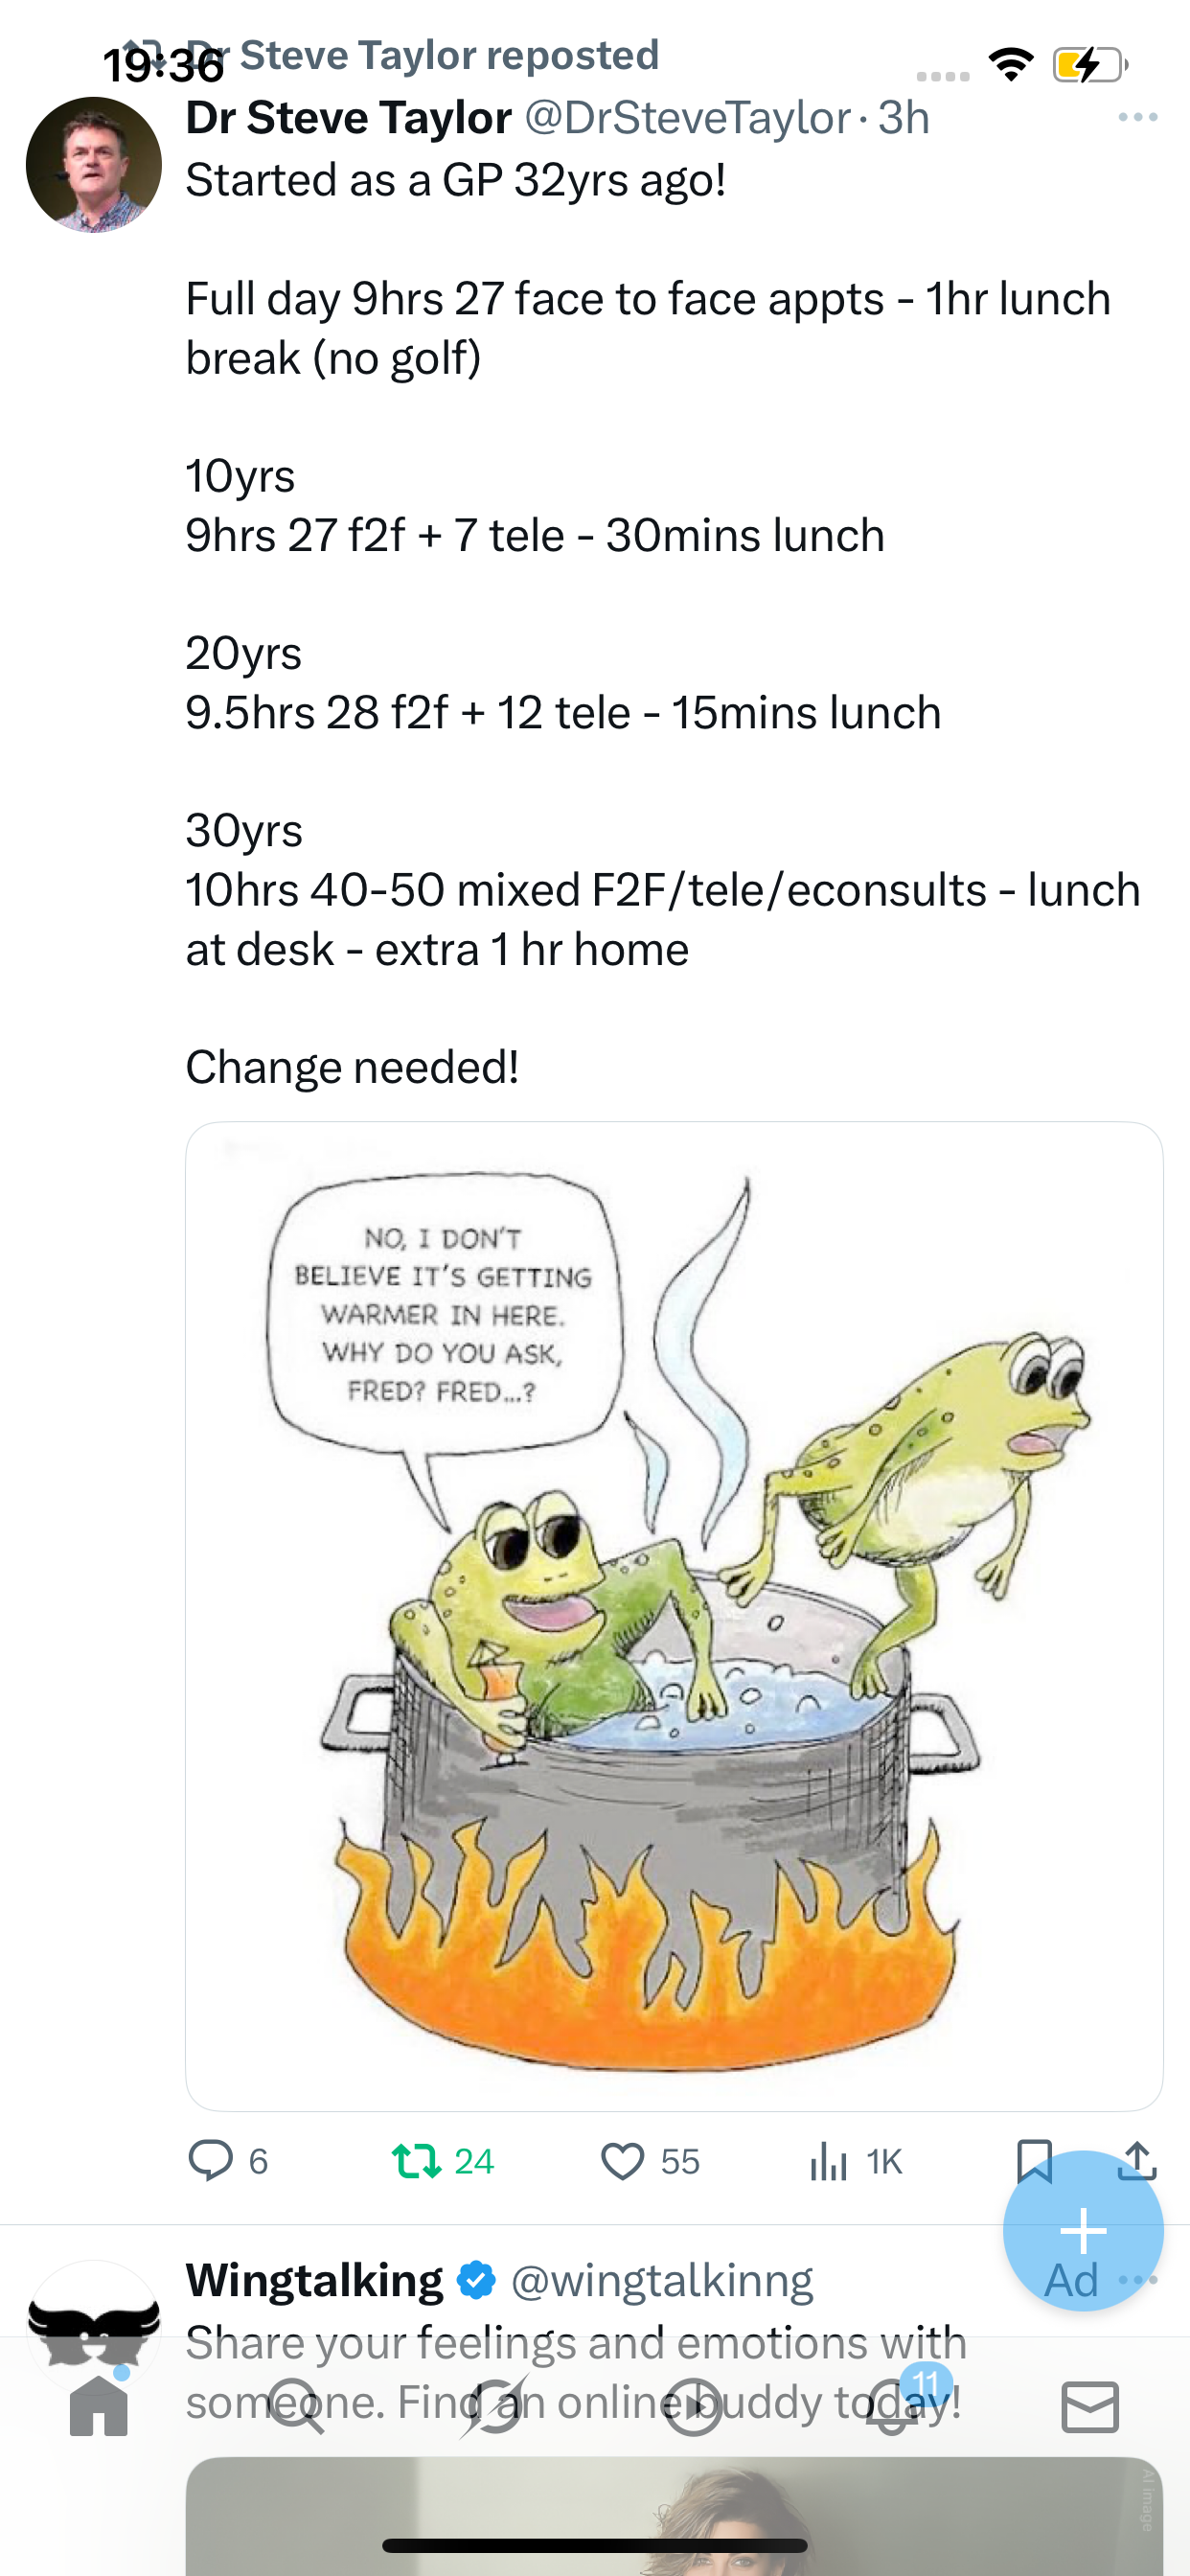Share Dr Steve Taylor's tweet

click(1137, 2160)
